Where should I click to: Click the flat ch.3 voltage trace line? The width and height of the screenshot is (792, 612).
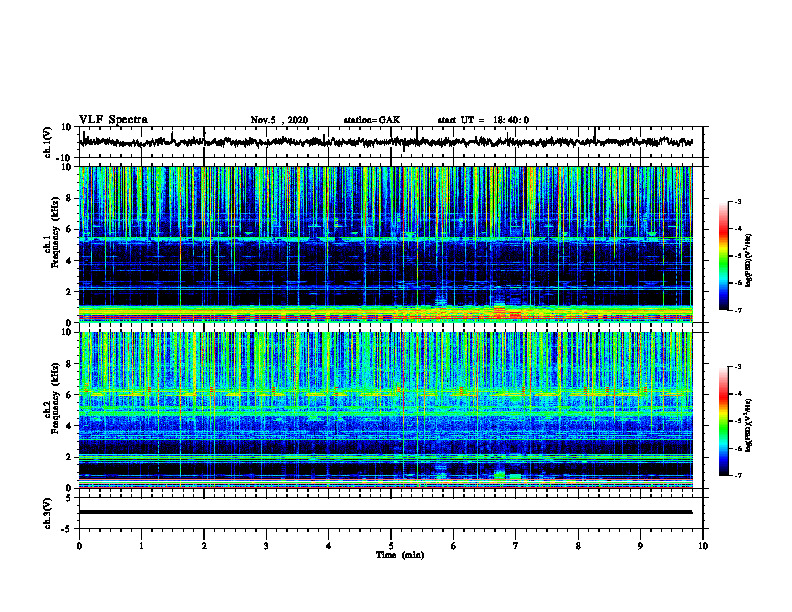(x=385, y=512)
